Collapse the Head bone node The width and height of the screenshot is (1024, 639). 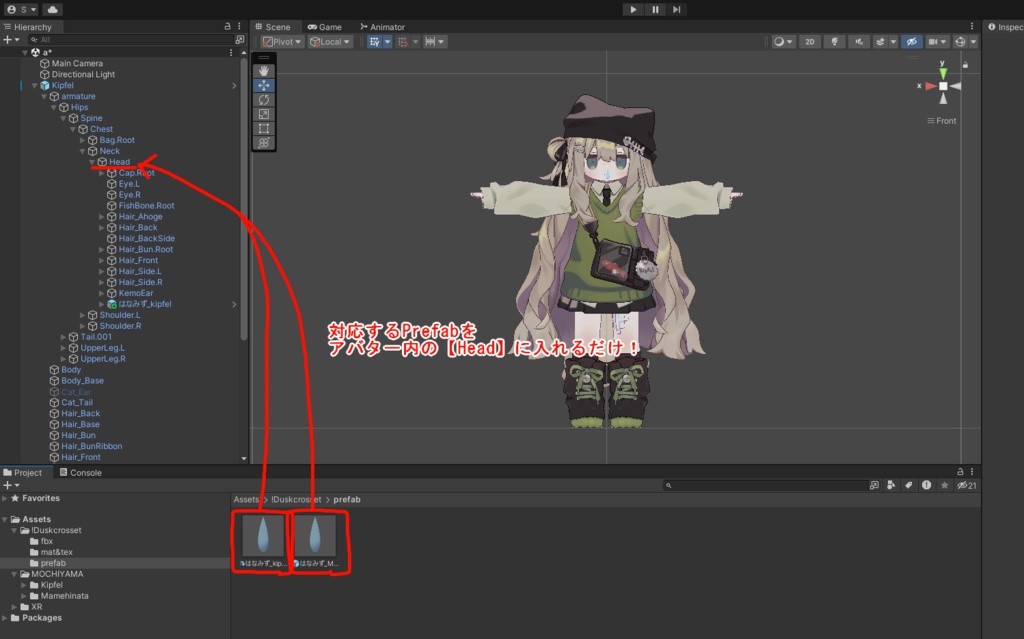pos(92,162)
